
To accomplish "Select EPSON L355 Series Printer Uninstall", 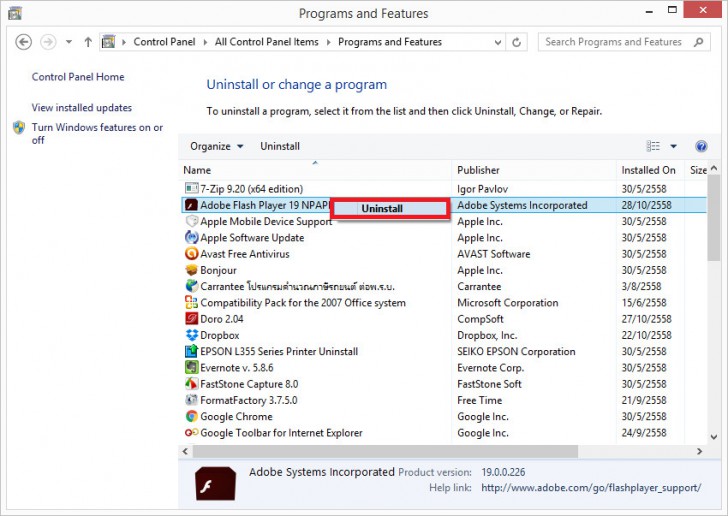I will point(279,351).
